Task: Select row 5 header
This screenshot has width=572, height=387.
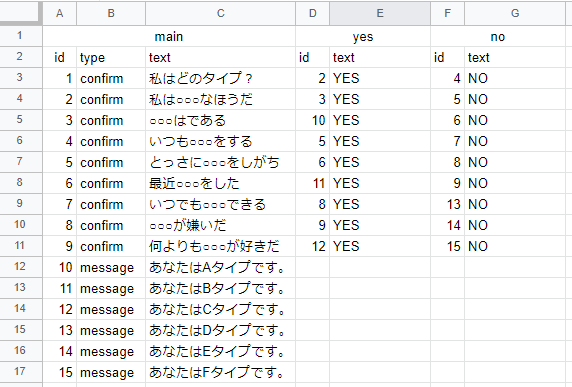Action: click(21, 120)
